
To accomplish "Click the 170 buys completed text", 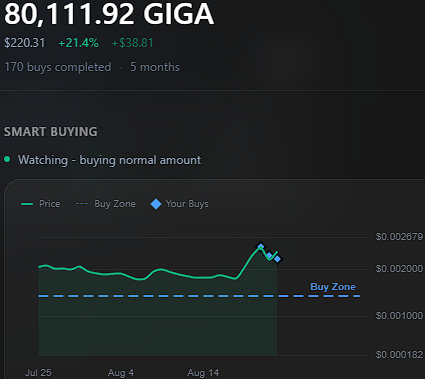I will click(58, 67).
